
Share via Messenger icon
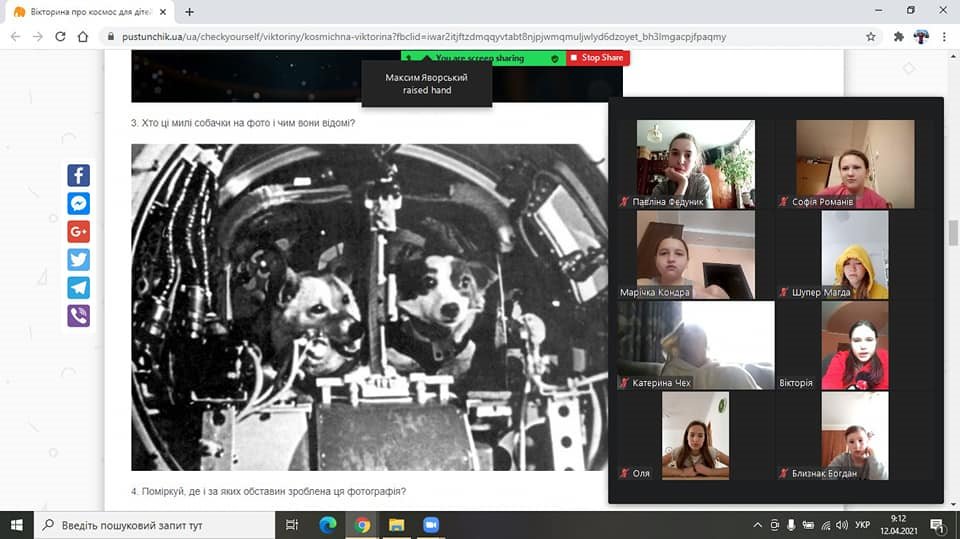coord(78,203)
